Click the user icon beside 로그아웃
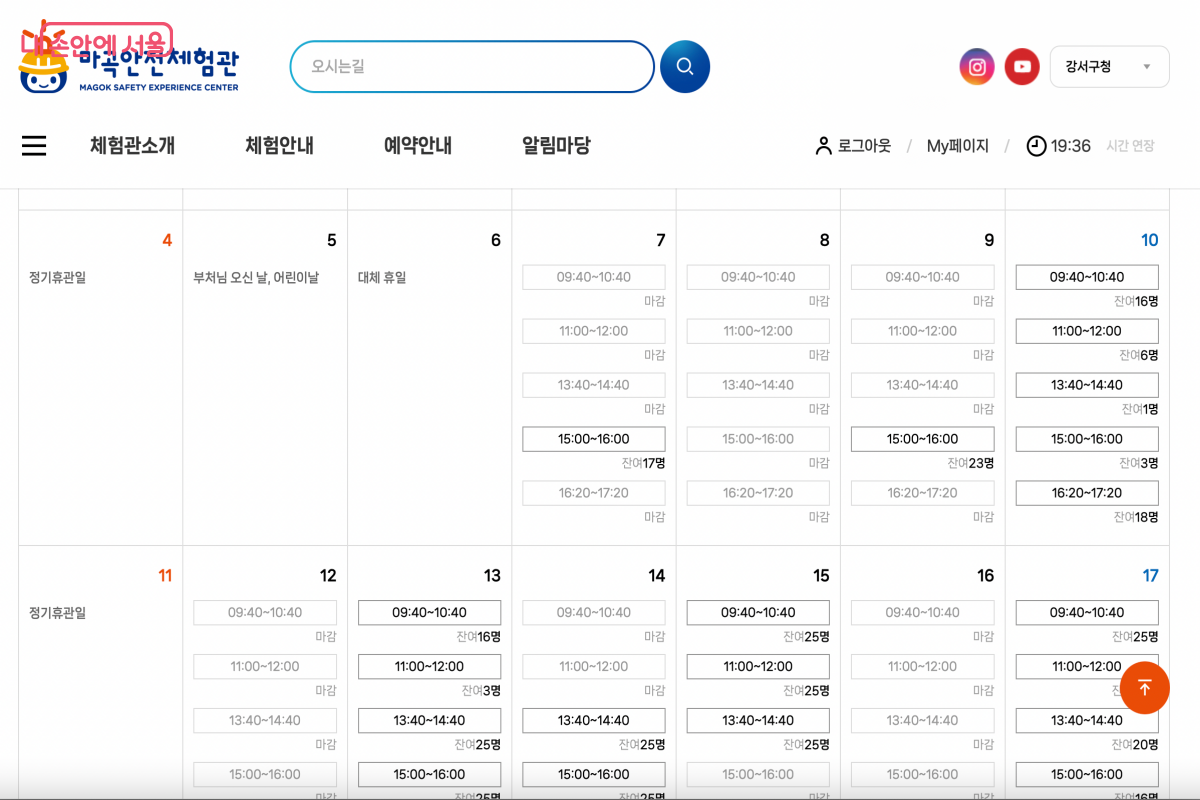This screenshot has width=1200, height=800. pyautogui.click(x=823, y=146)
